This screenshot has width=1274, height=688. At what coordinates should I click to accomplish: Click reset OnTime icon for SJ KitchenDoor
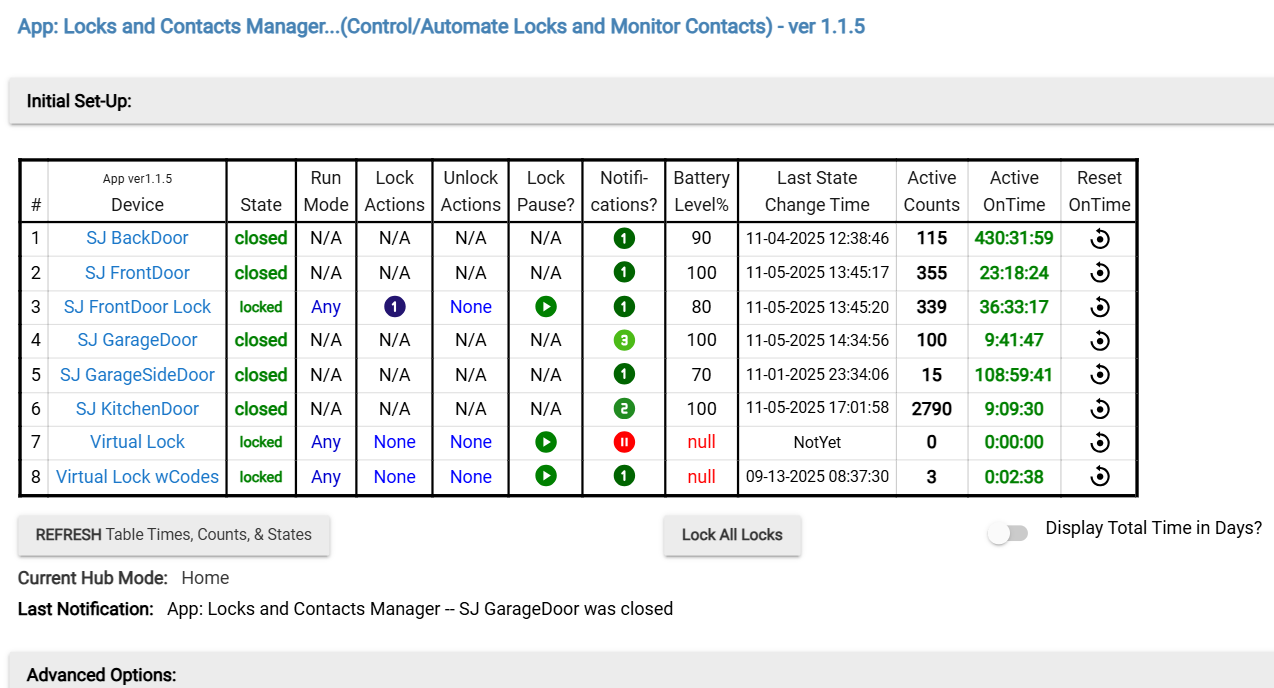(x=1099, y=409)
